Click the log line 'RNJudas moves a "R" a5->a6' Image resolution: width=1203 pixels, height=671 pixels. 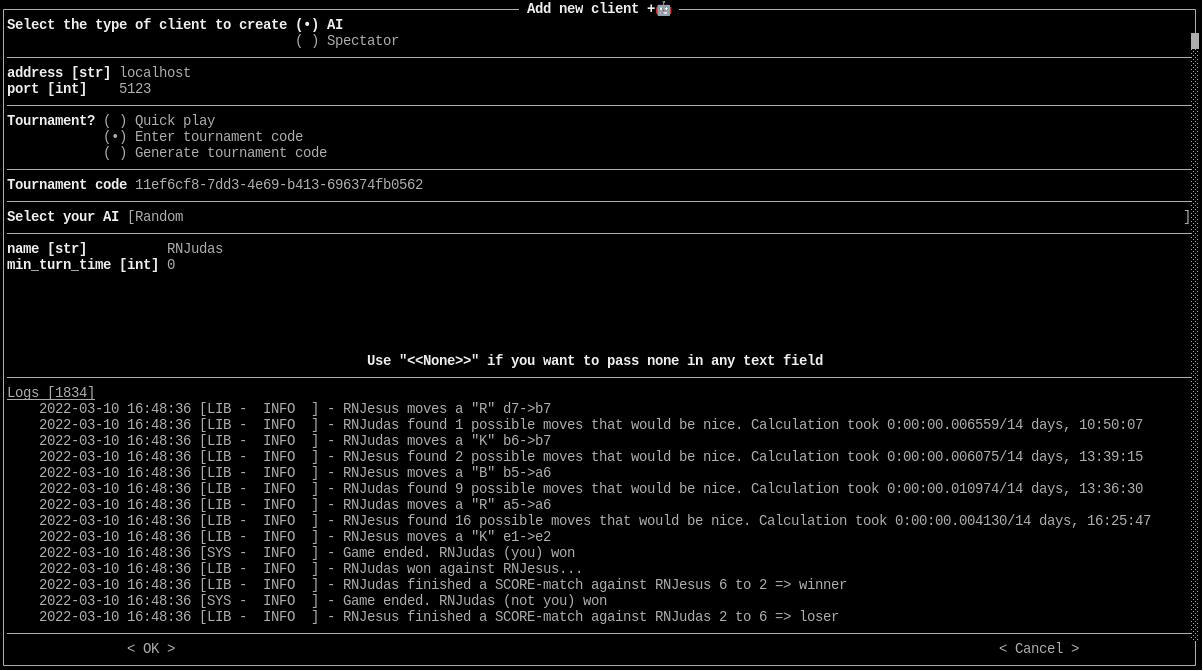[x=295, y=505]
